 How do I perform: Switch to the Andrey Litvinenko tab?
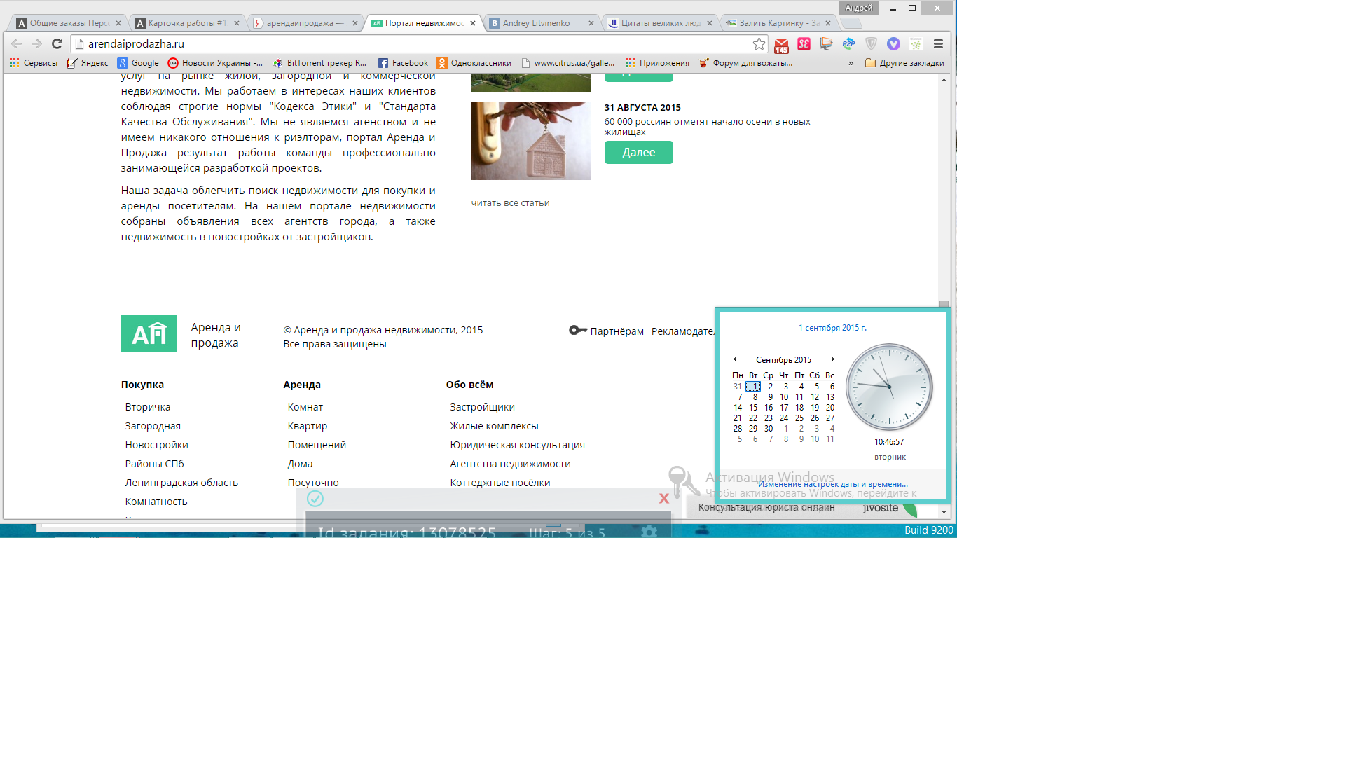(541, 21)
